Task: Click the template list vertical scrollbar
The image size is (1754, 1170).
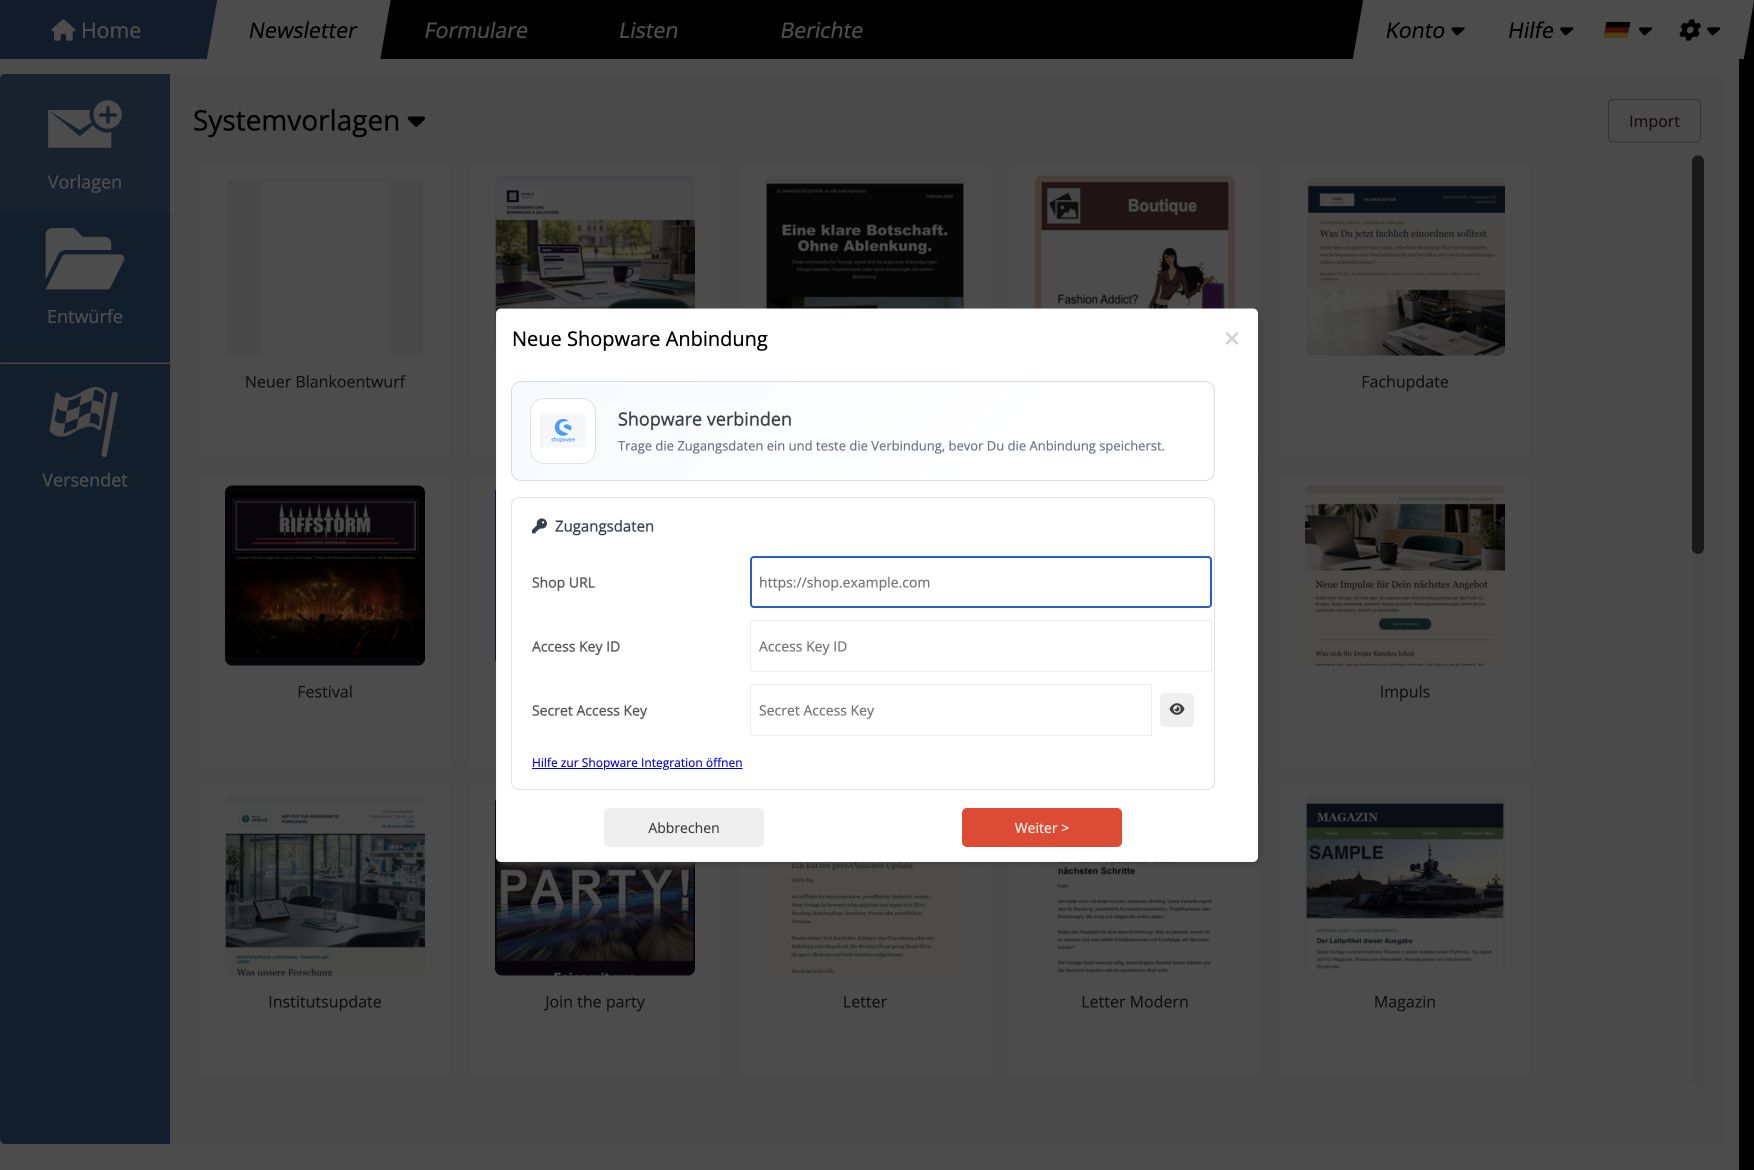Action: (1697, 354)
